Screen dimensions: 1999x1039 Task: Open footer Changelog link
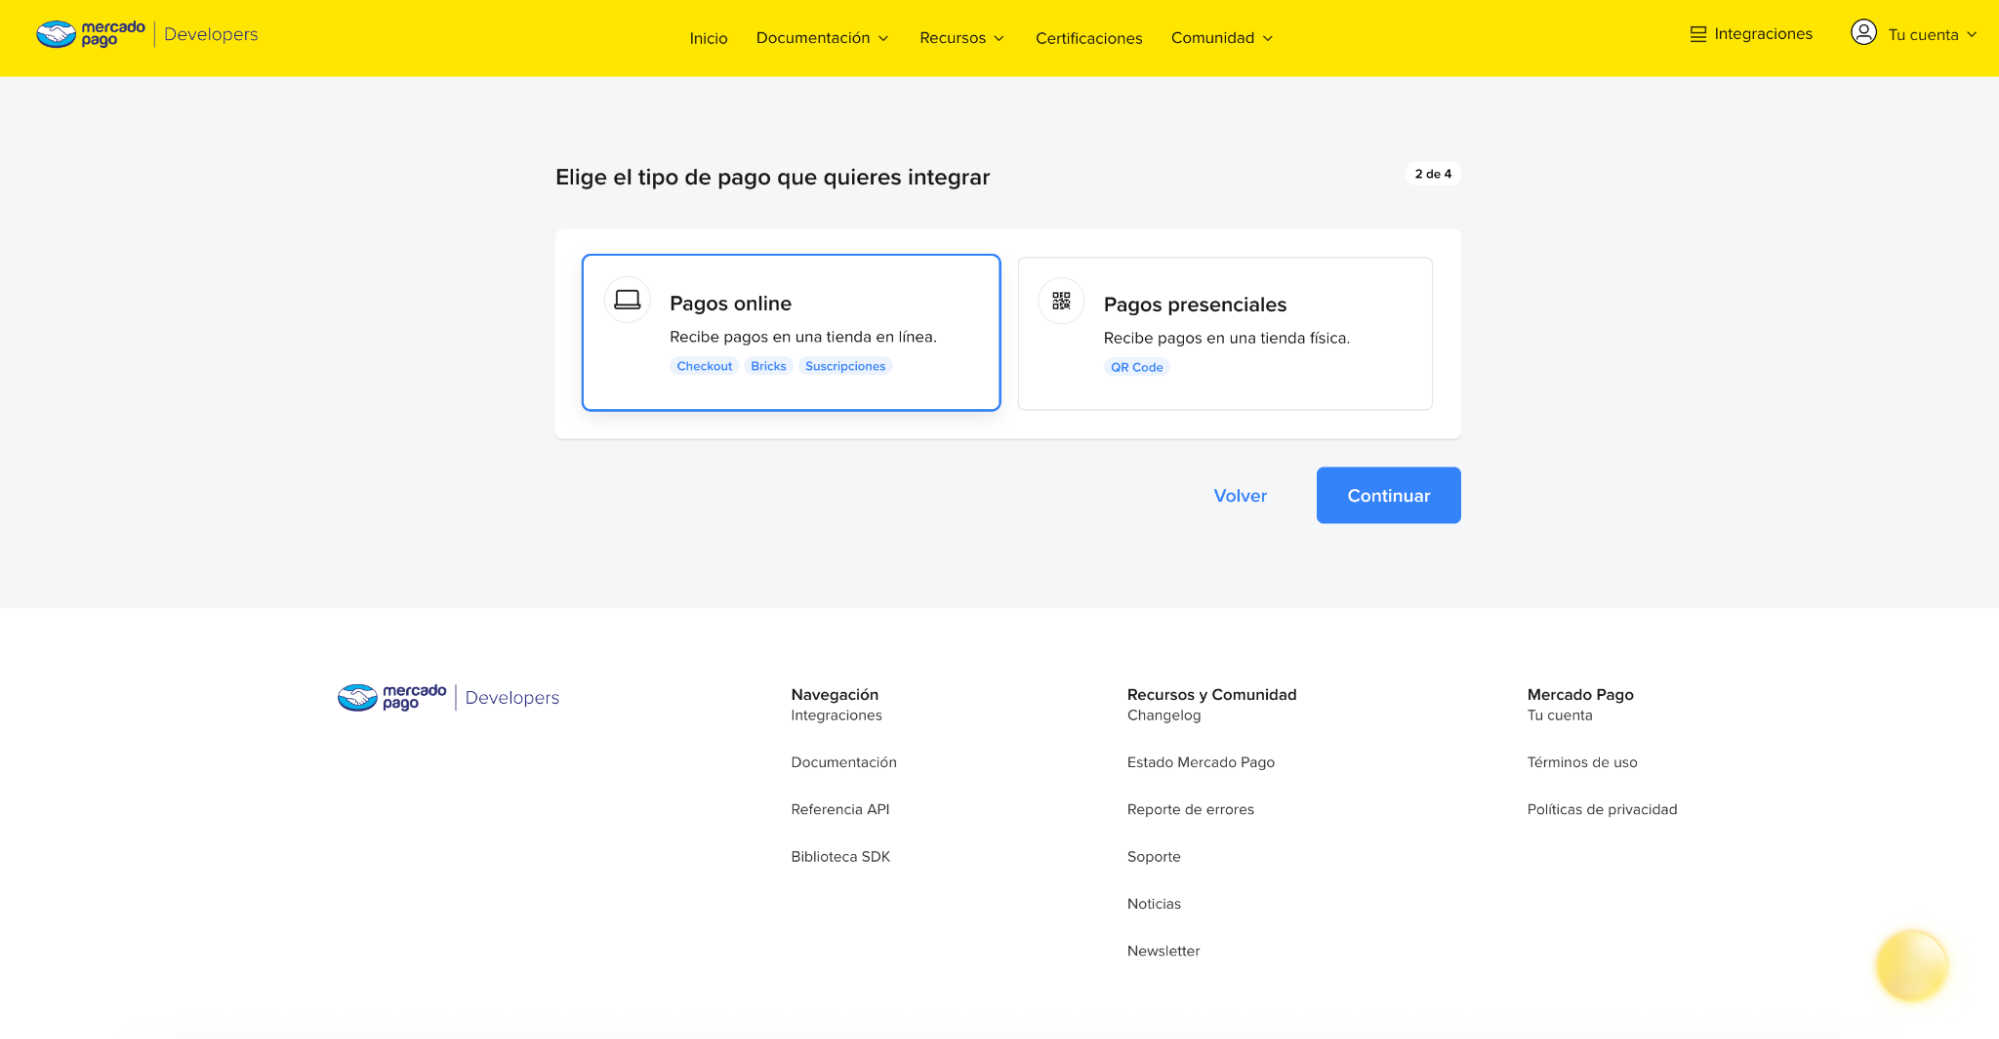[1163, 715]
